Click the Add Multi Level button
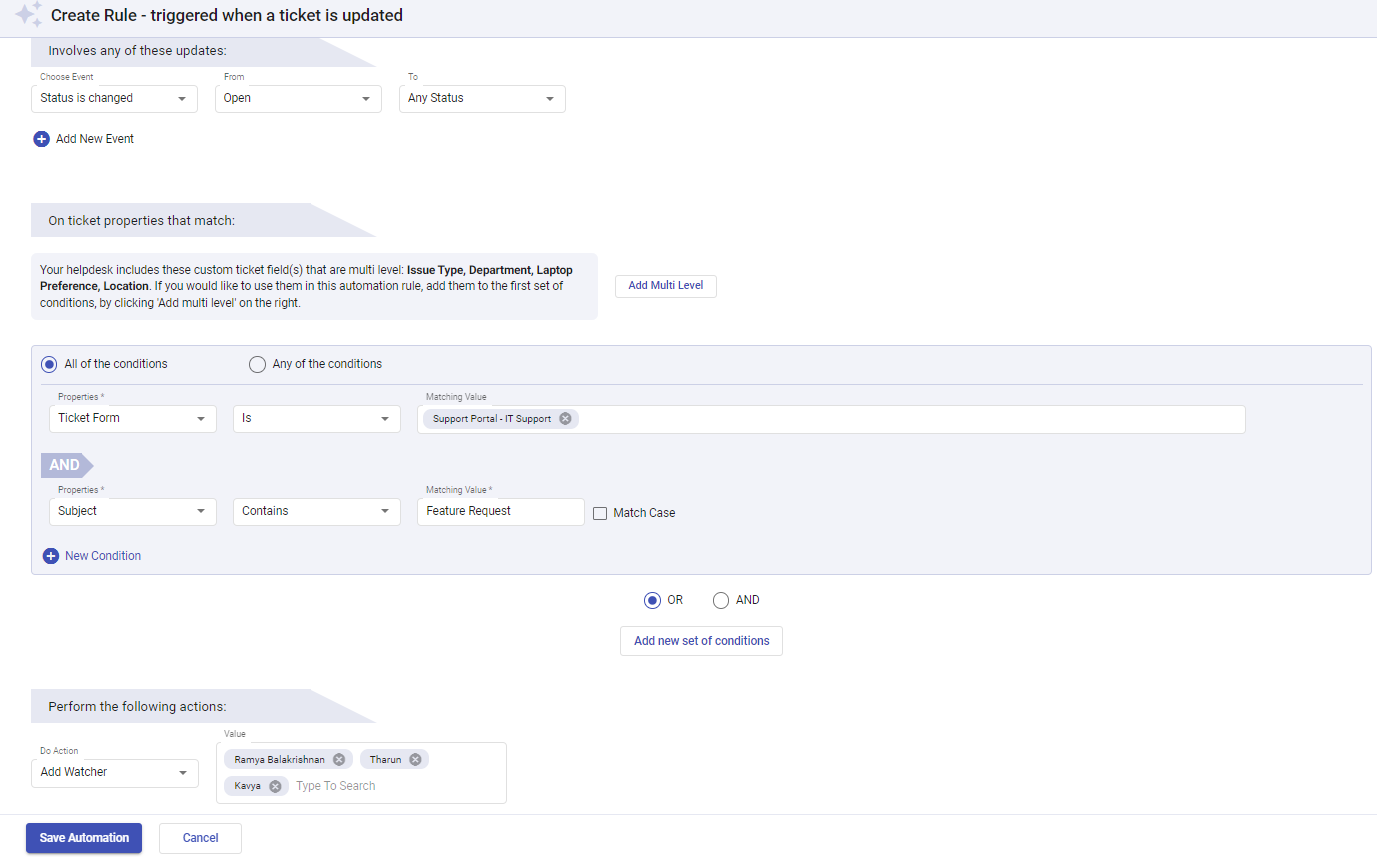1377x857 pixels. click(665, 286)
